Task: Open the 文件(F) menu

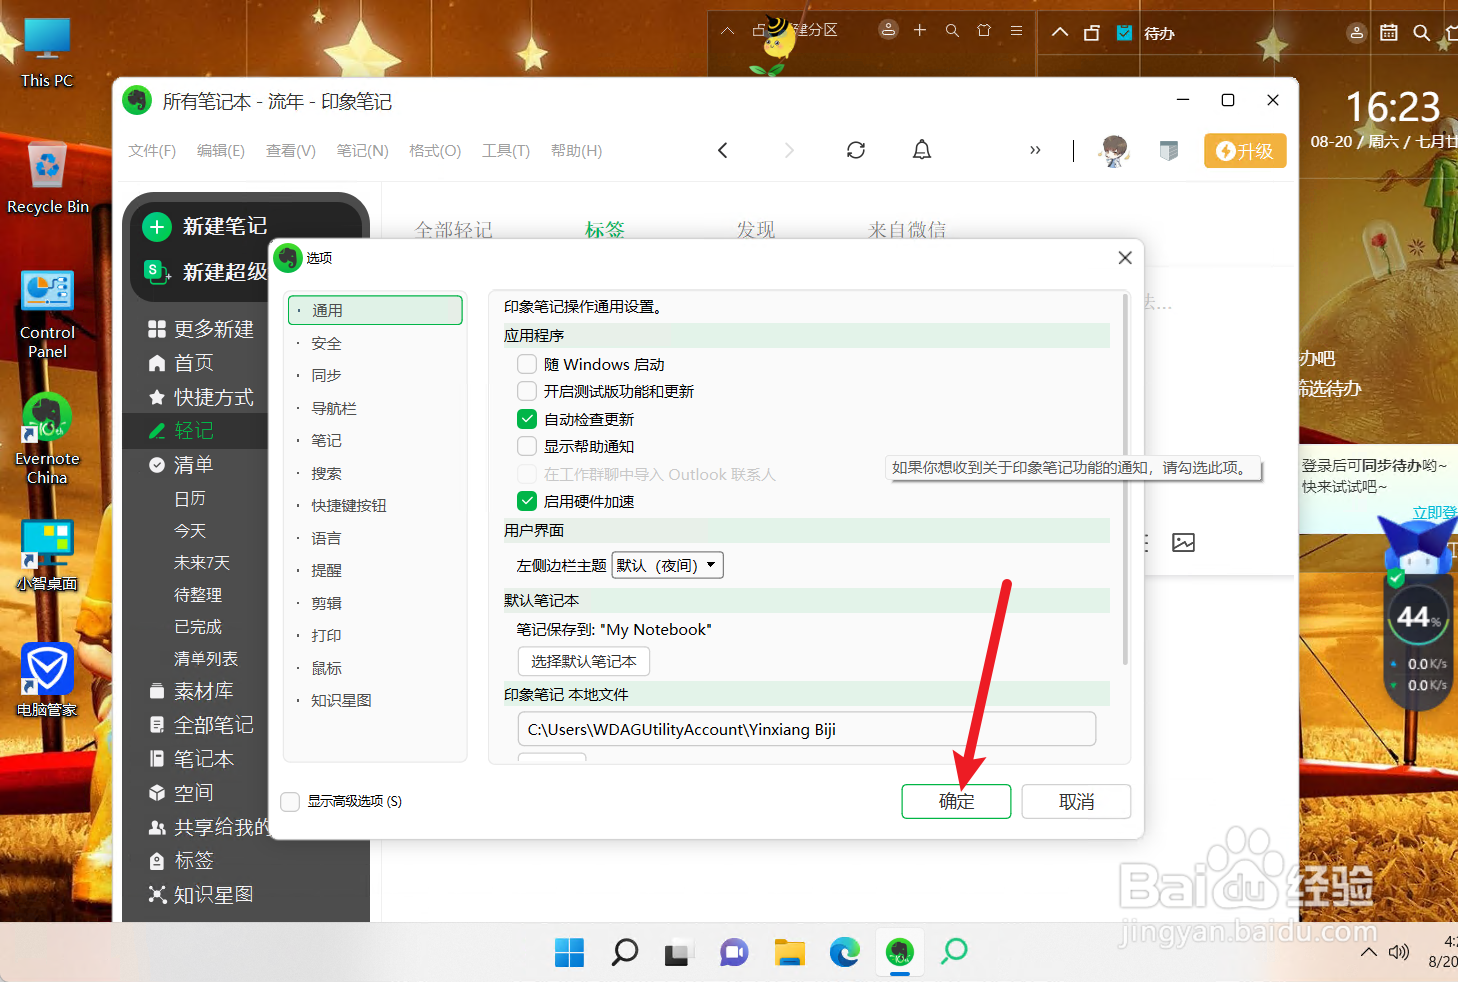Action: [152, 151]
